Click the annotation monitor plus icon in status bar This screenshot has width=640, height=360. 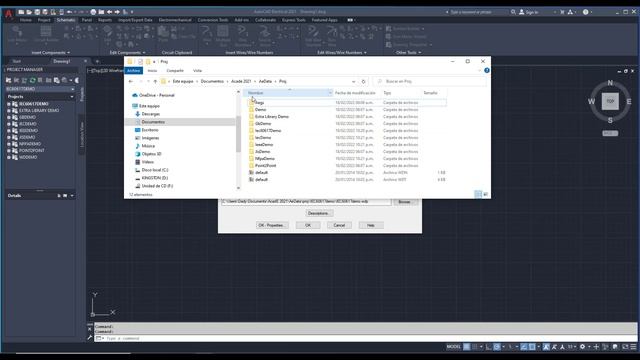596,347
